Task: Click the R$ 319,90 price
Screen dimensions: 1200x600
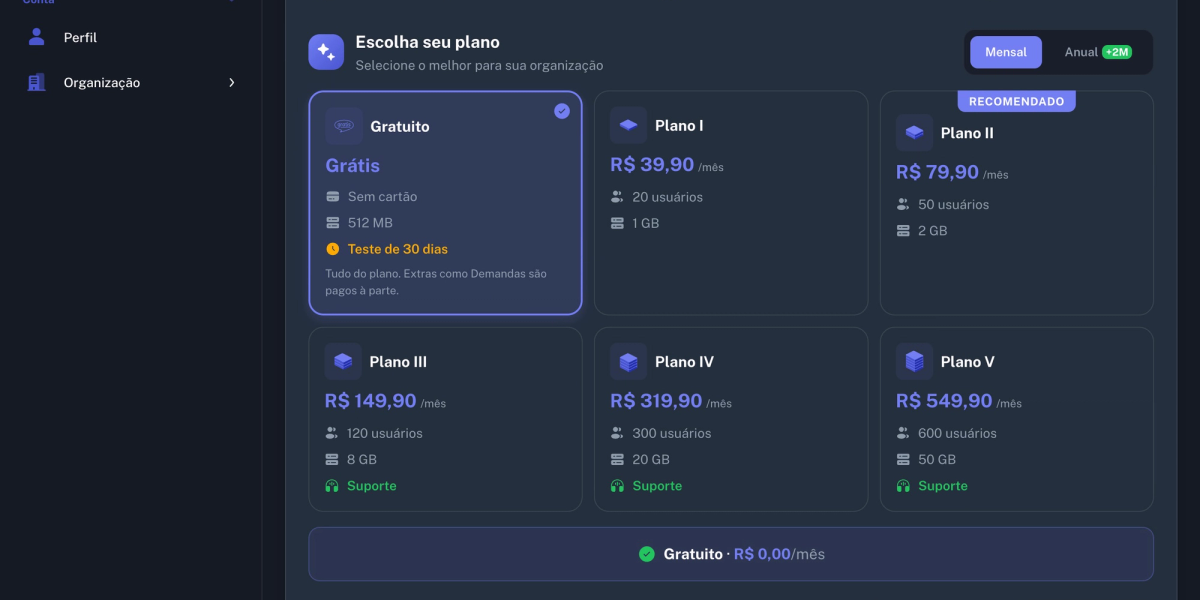Action: coord(656,401)
